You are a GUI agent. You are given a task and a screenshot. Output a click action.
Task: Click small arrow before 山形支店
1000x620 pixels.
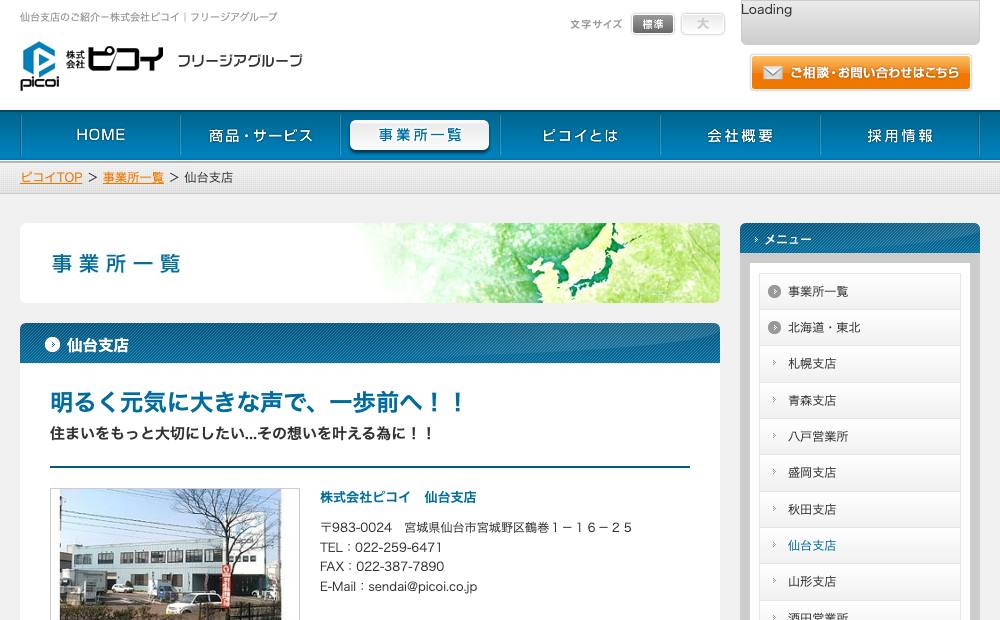(774, 581)
